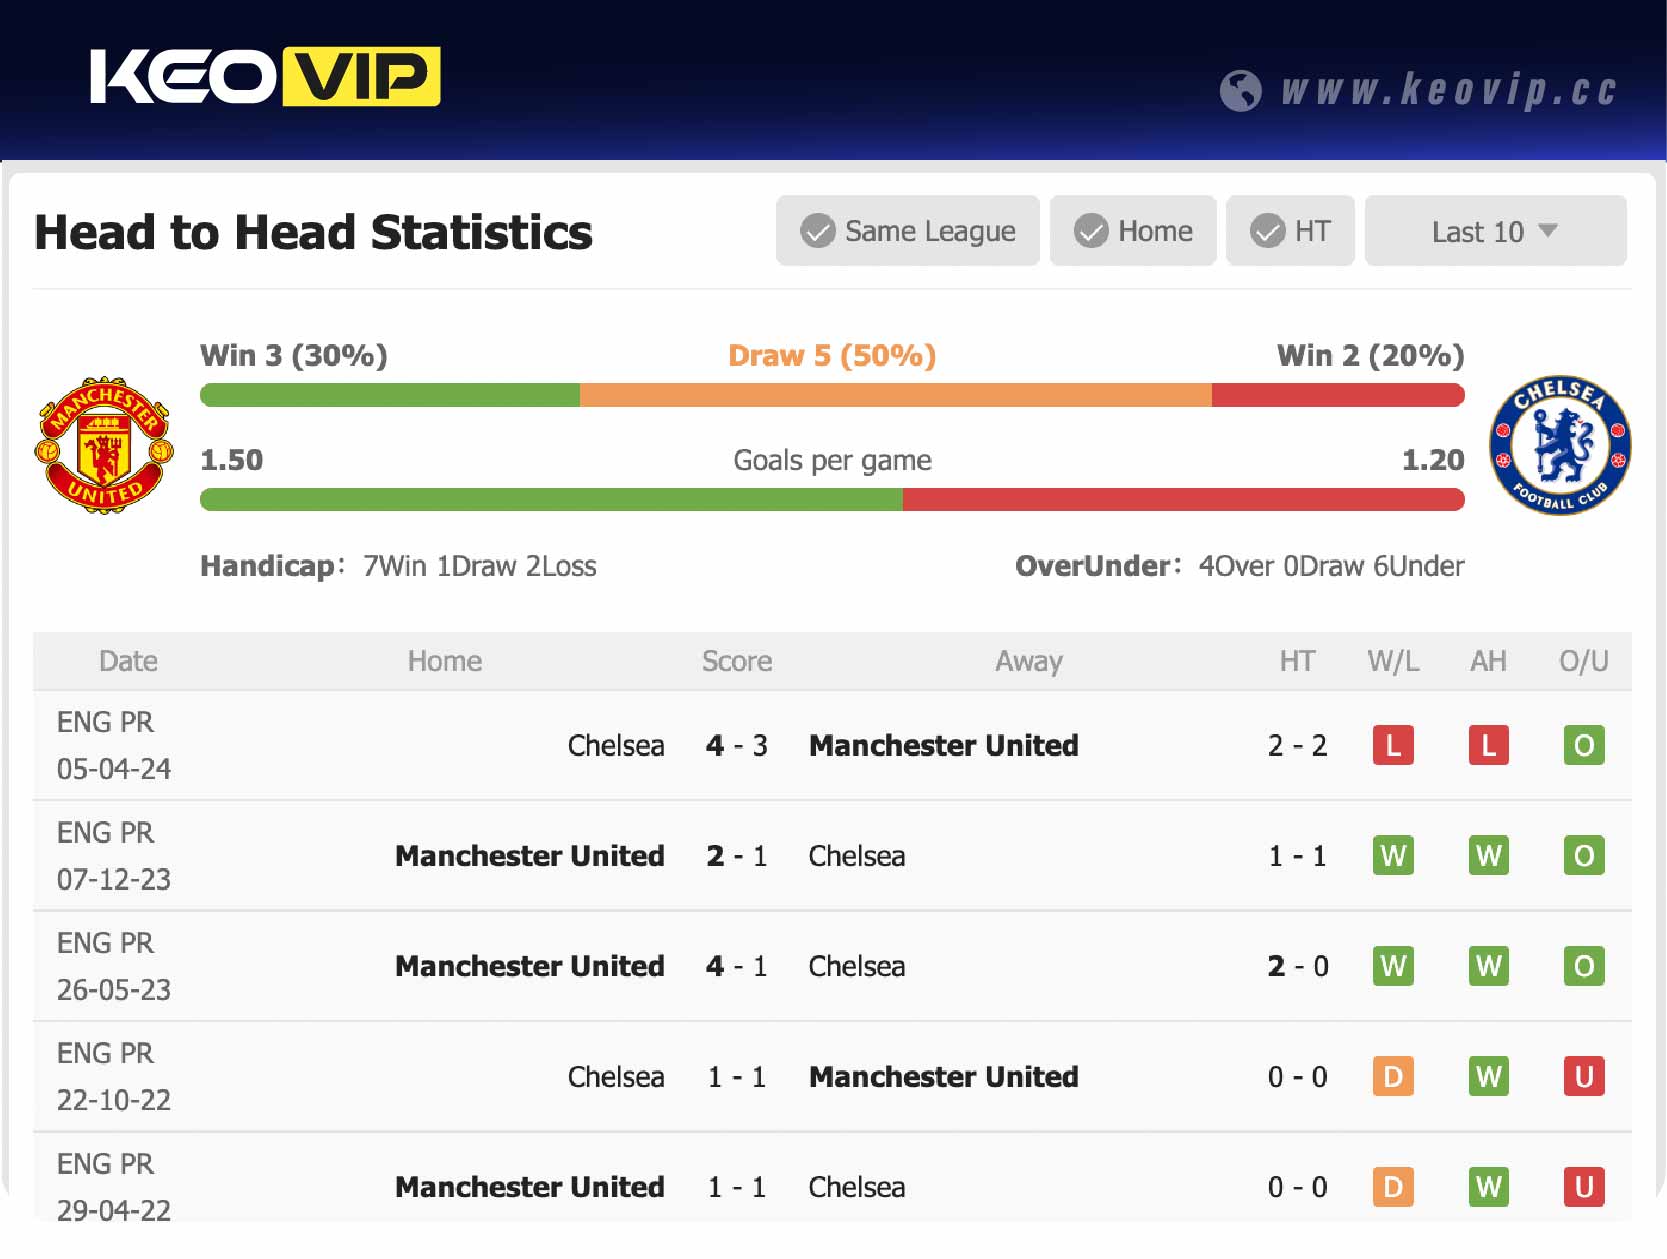Click the orange D badge for 22-10-22 match
Screen dimensions: 1667x1259
point(1392,1077)
